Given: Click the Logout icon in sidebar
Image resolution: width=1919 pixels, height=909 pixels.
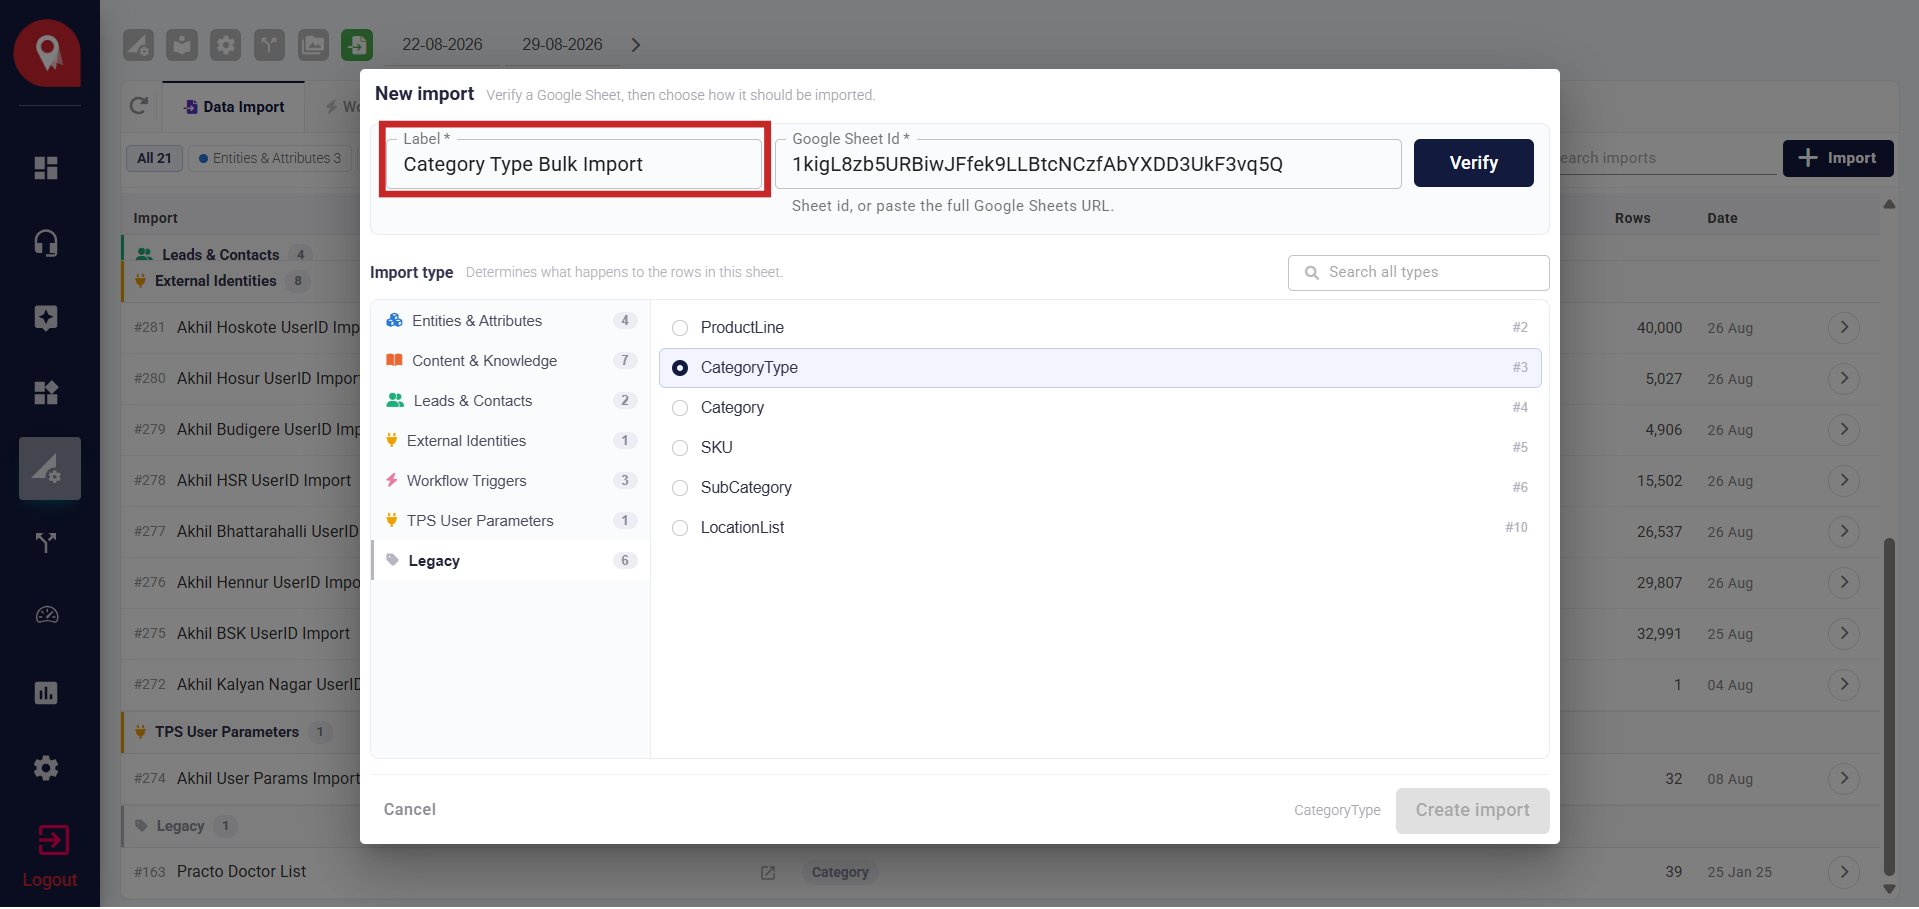Looking at the screenshot, I should tap(52, 840).
